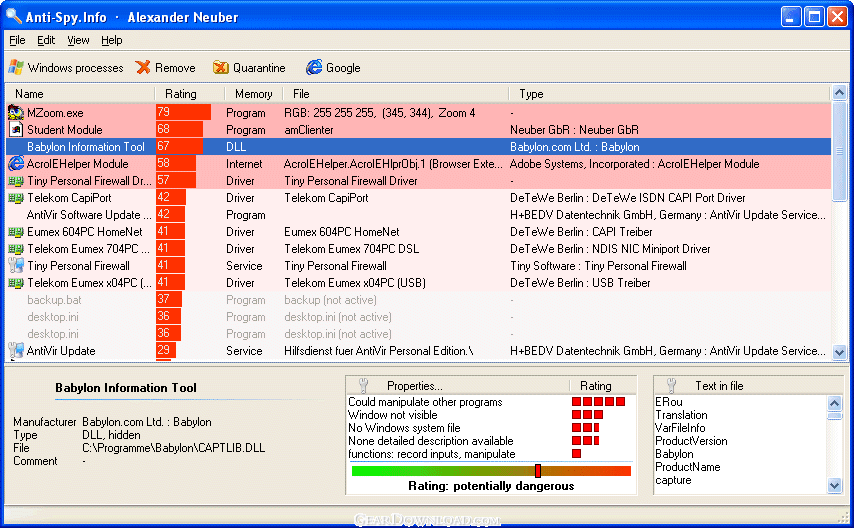The height and width of the screenshot is (528, 854).
Task: Click the Text in file scroll down arrow
Action: click(x=834, y=485)
